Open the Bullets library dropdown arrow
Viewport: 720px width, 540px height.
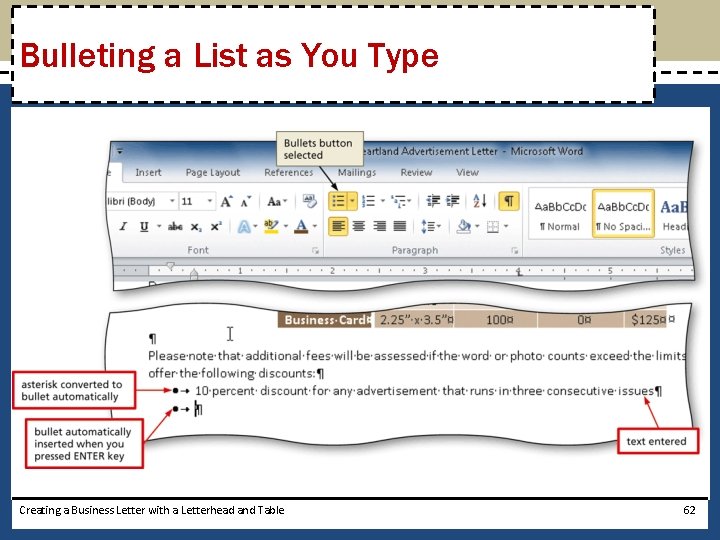(353, 201)
